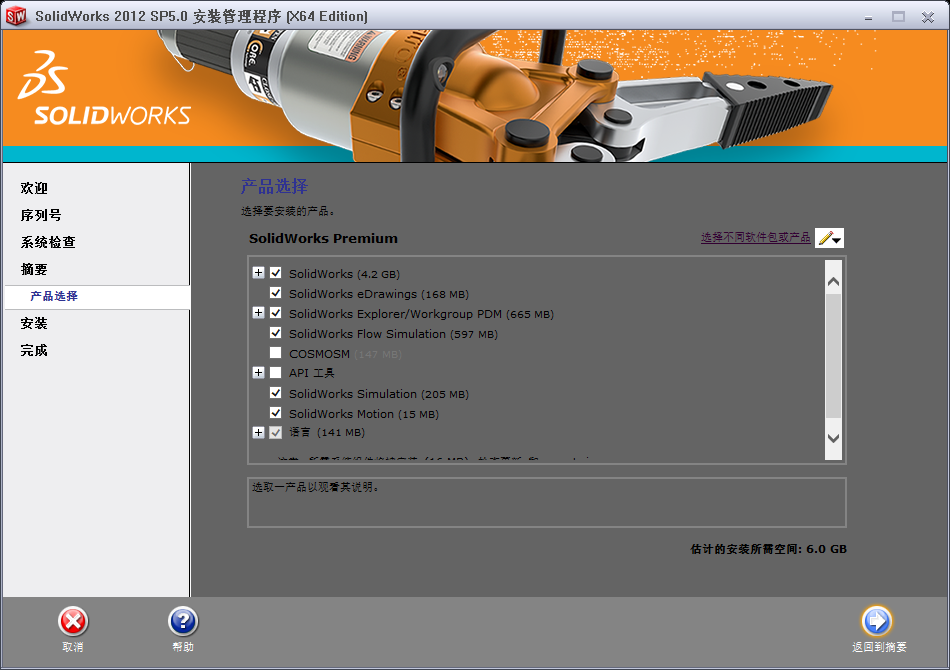Go to the 欢迎 step
This screenshot has width=950, height=670.
tap(34, 188)
